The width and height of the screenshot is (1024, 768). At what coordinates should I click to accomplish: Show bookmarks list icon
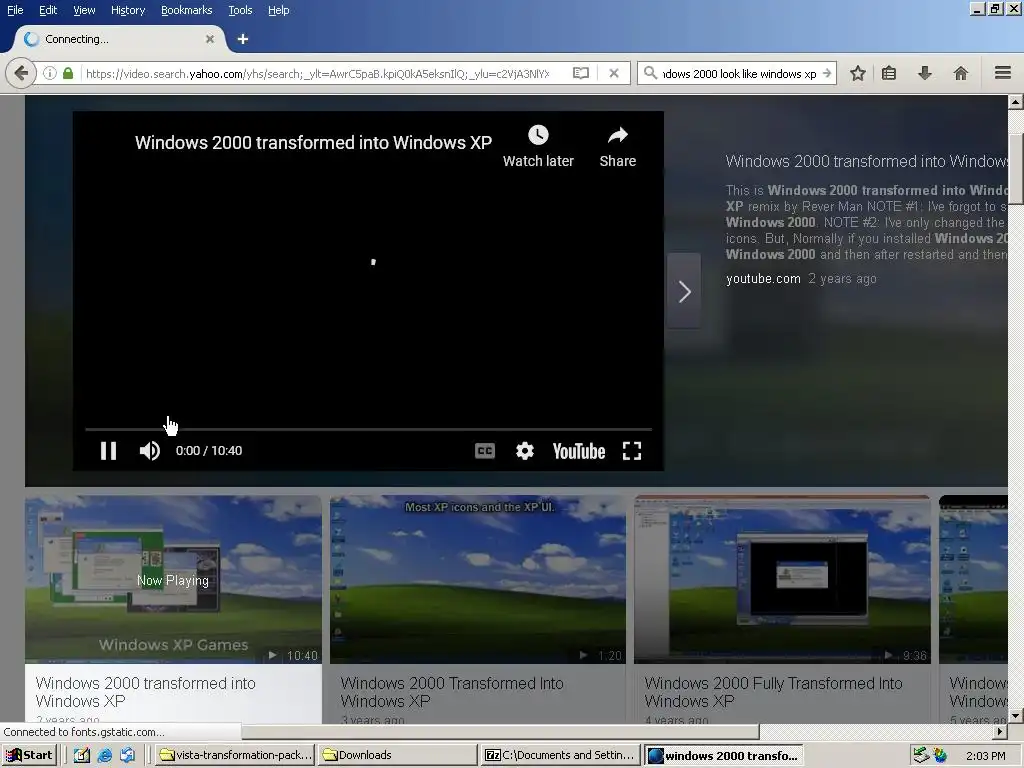(x=889, y=73)
